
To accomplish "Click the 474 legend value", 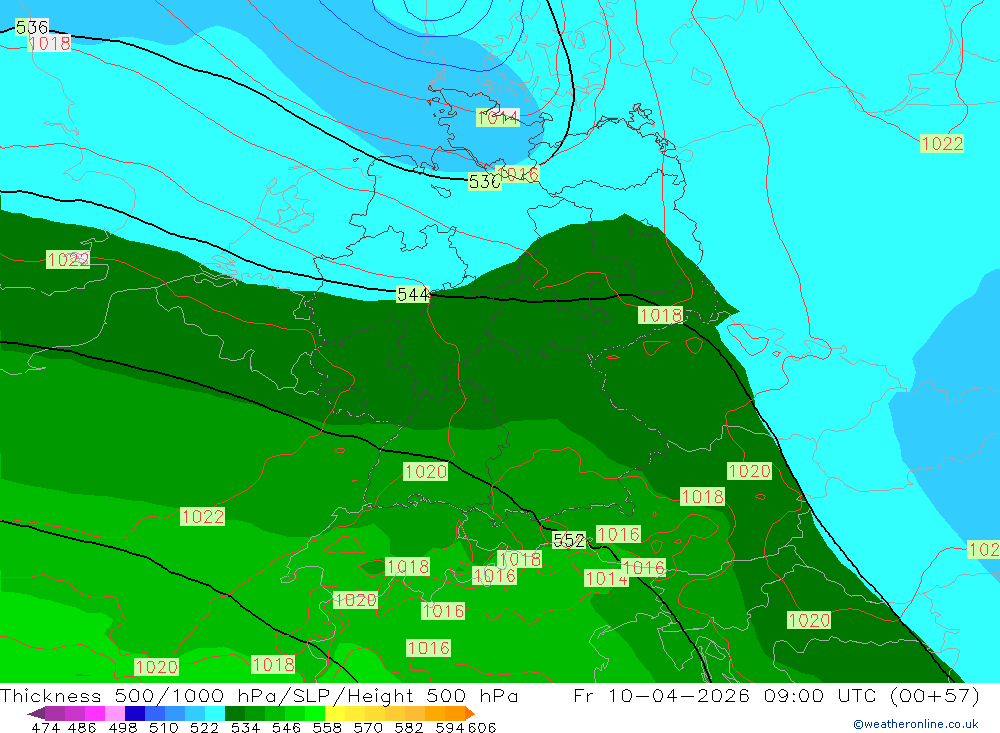I will tap(46, 727).
